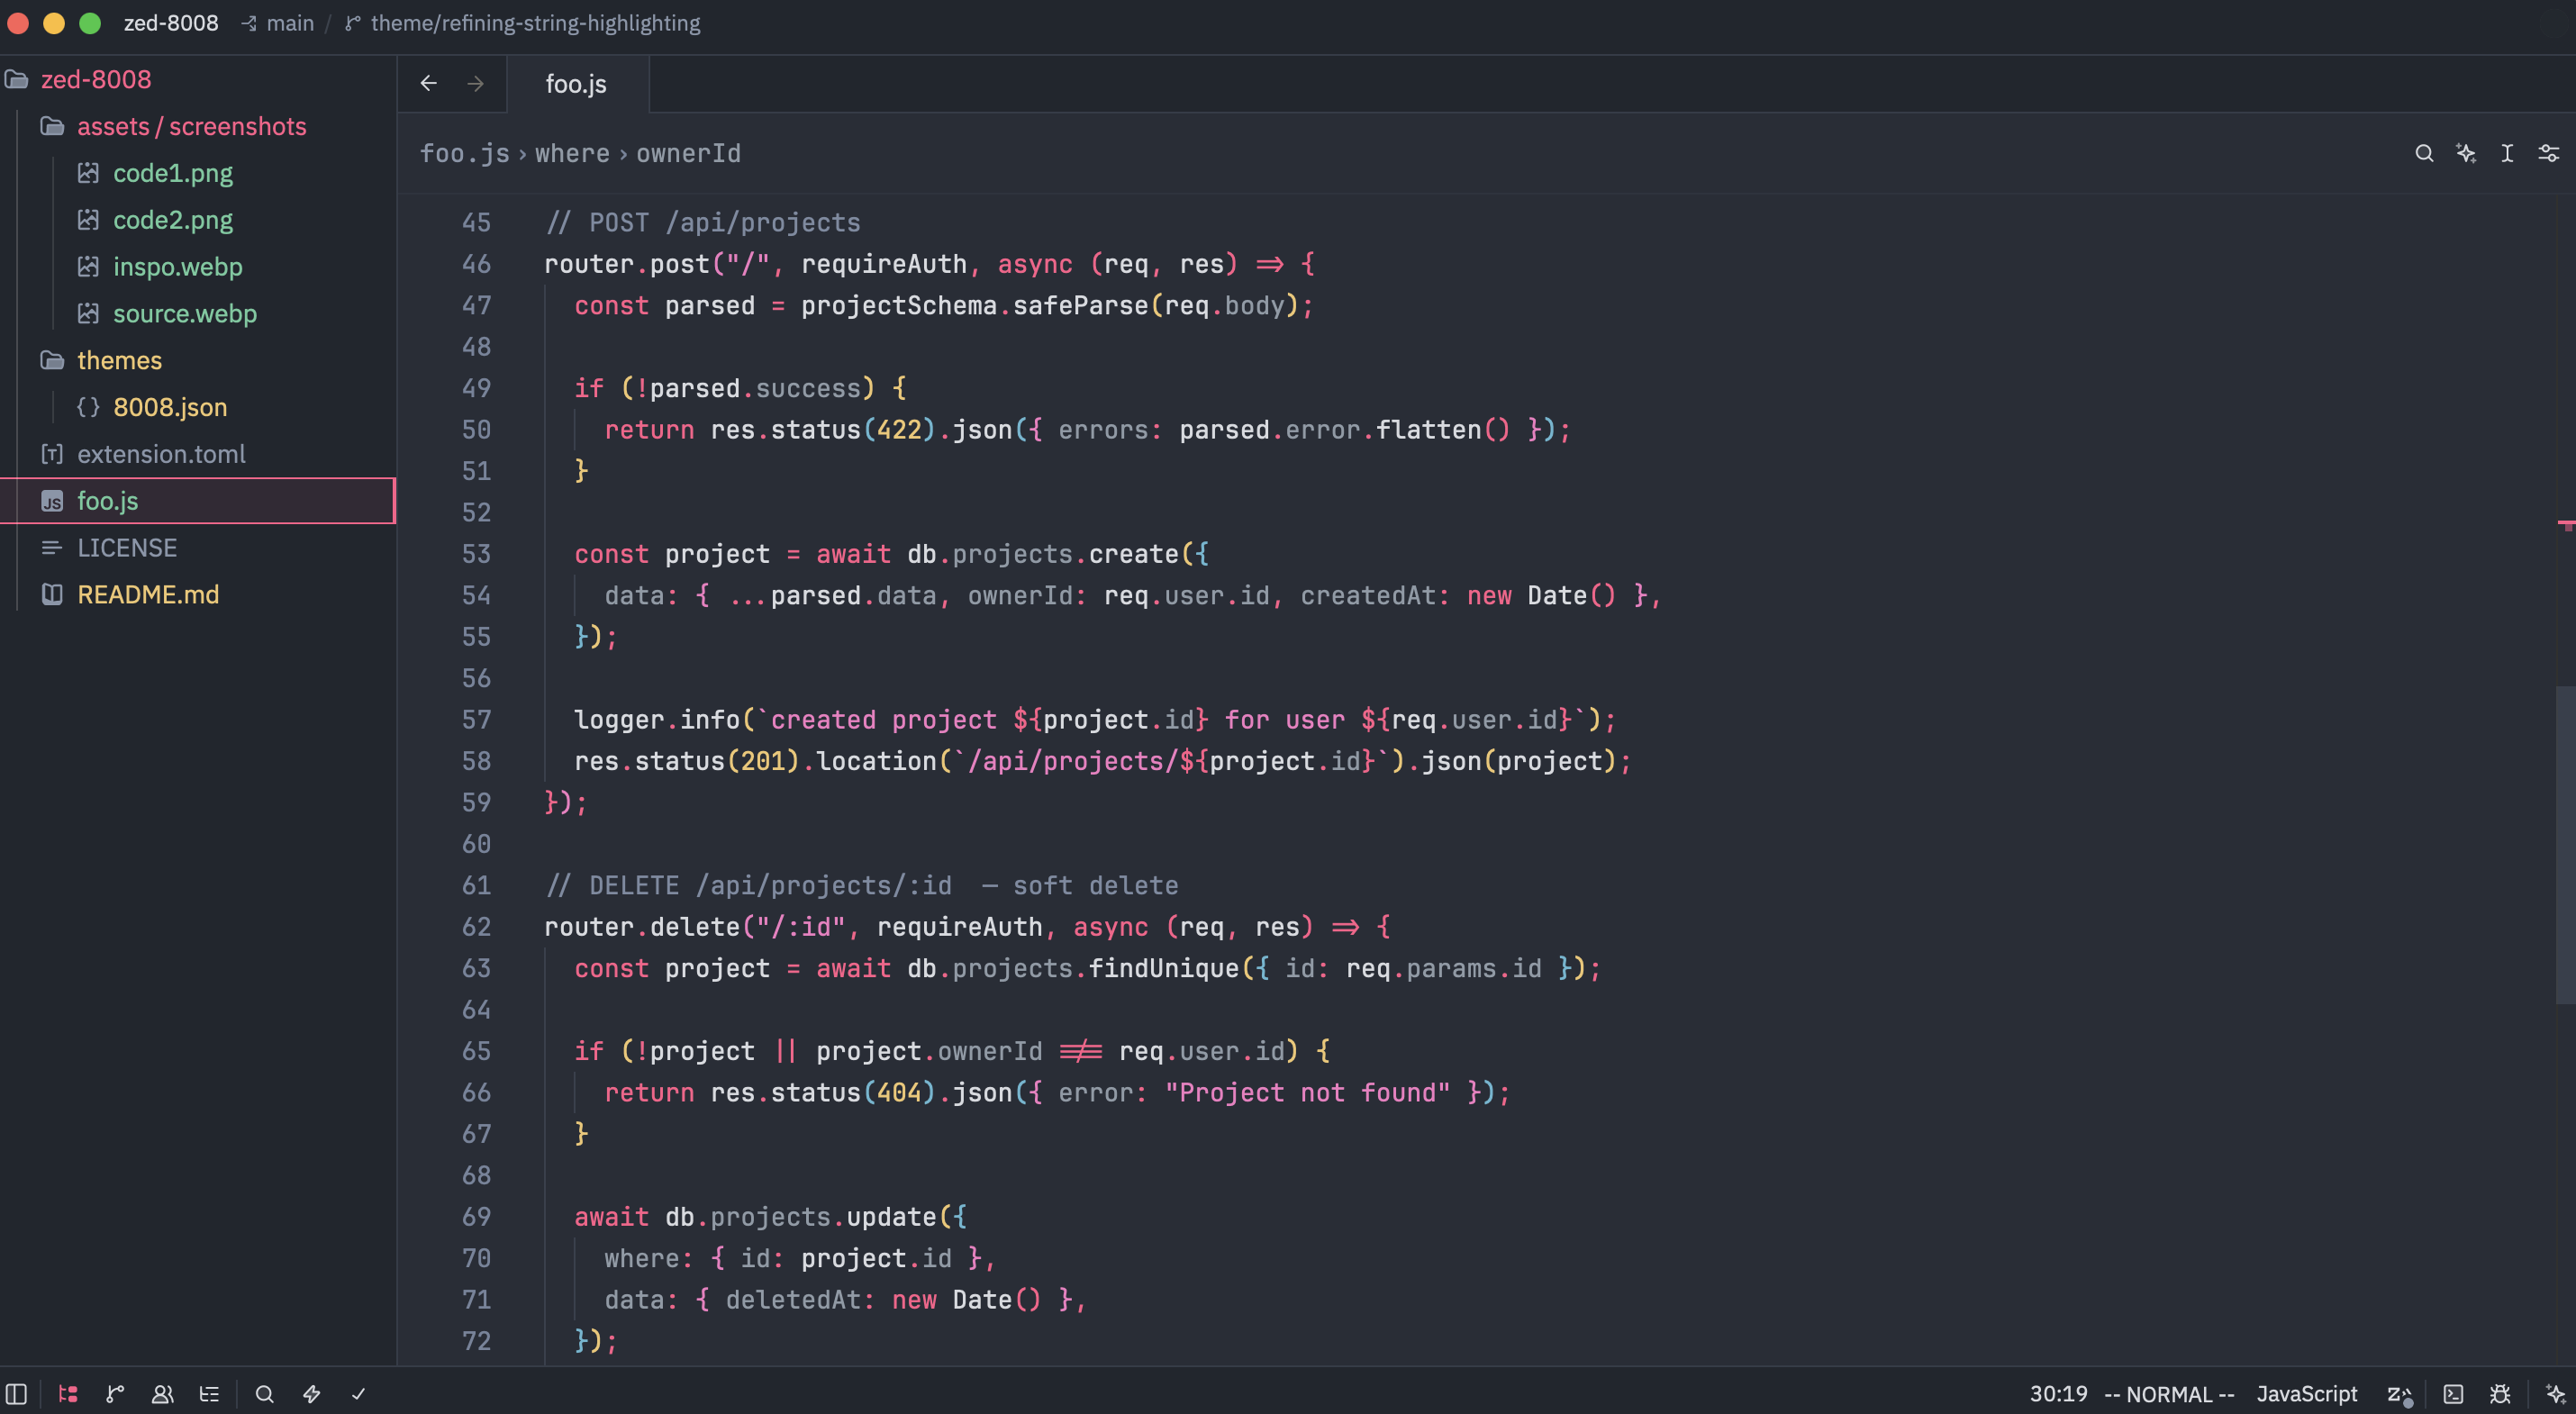Go back with the left arrow
2576x1414 pixels.
(428, 83)
